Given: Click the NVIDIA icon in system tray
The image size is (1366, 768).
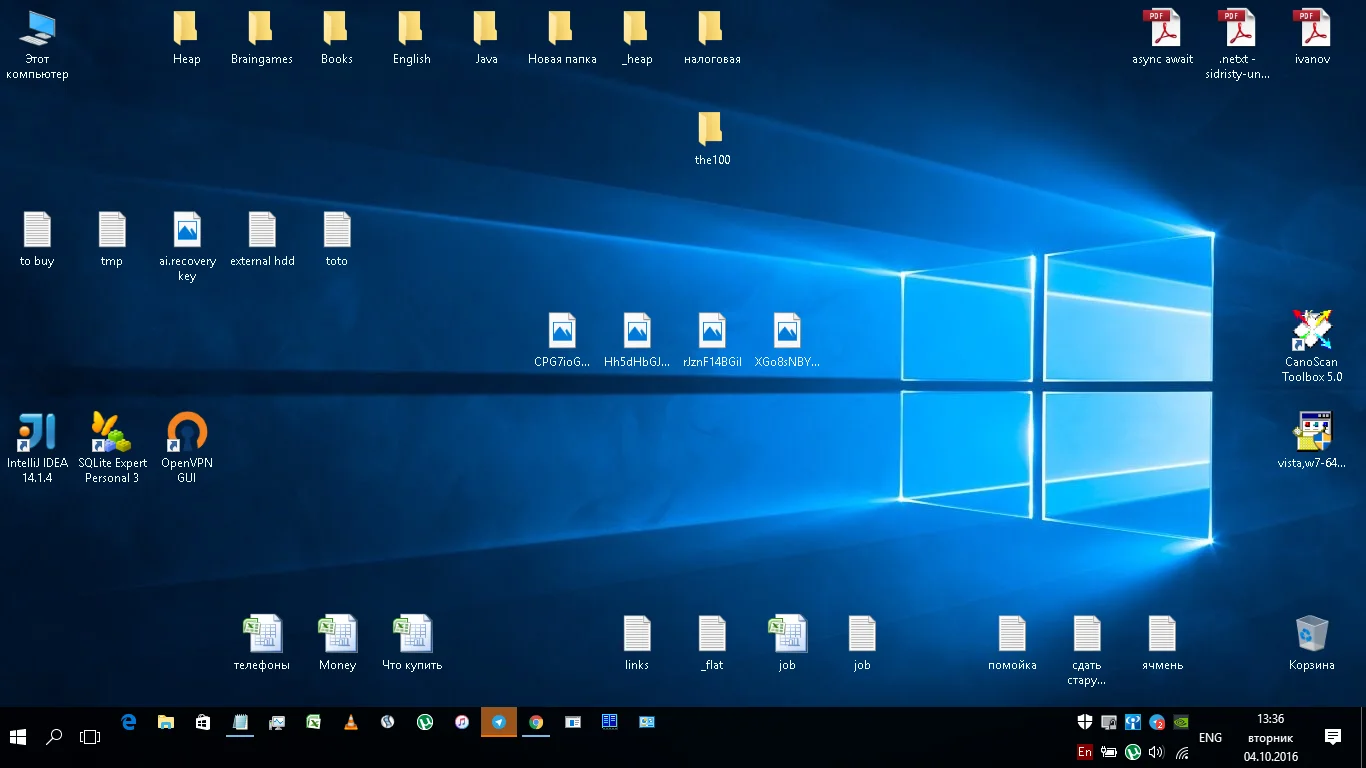Looking at the screenshot, I should click(x=1181, y=722).
